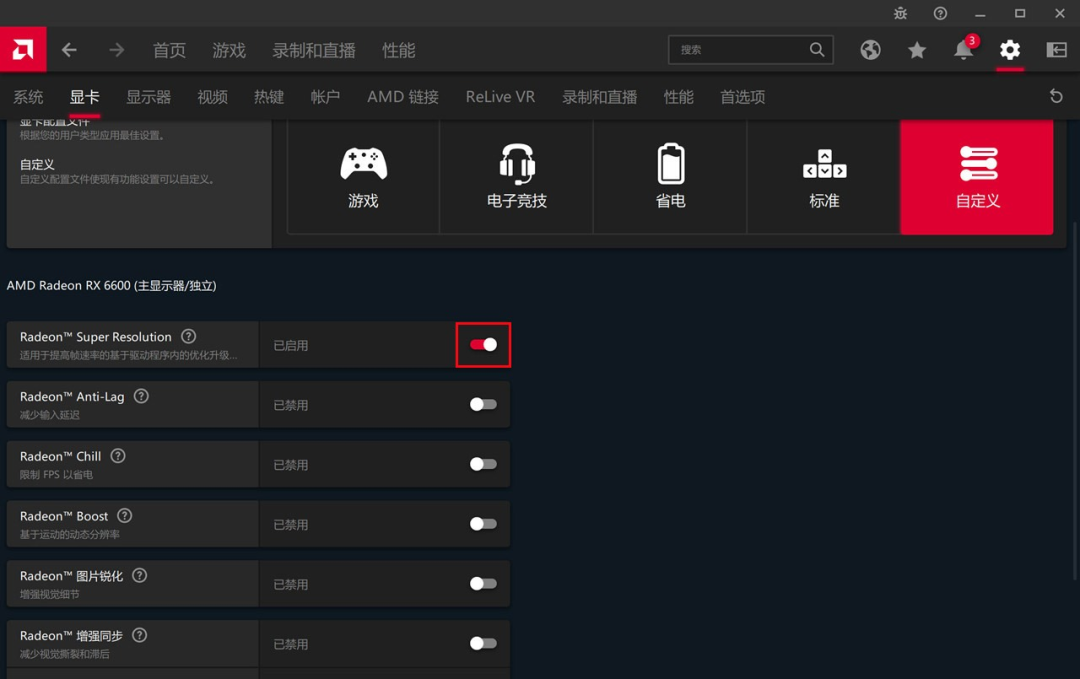Image resolution: width=1080 pixels, height=679 pixels.
Task: Open favorites star icon
Action: 917,50
